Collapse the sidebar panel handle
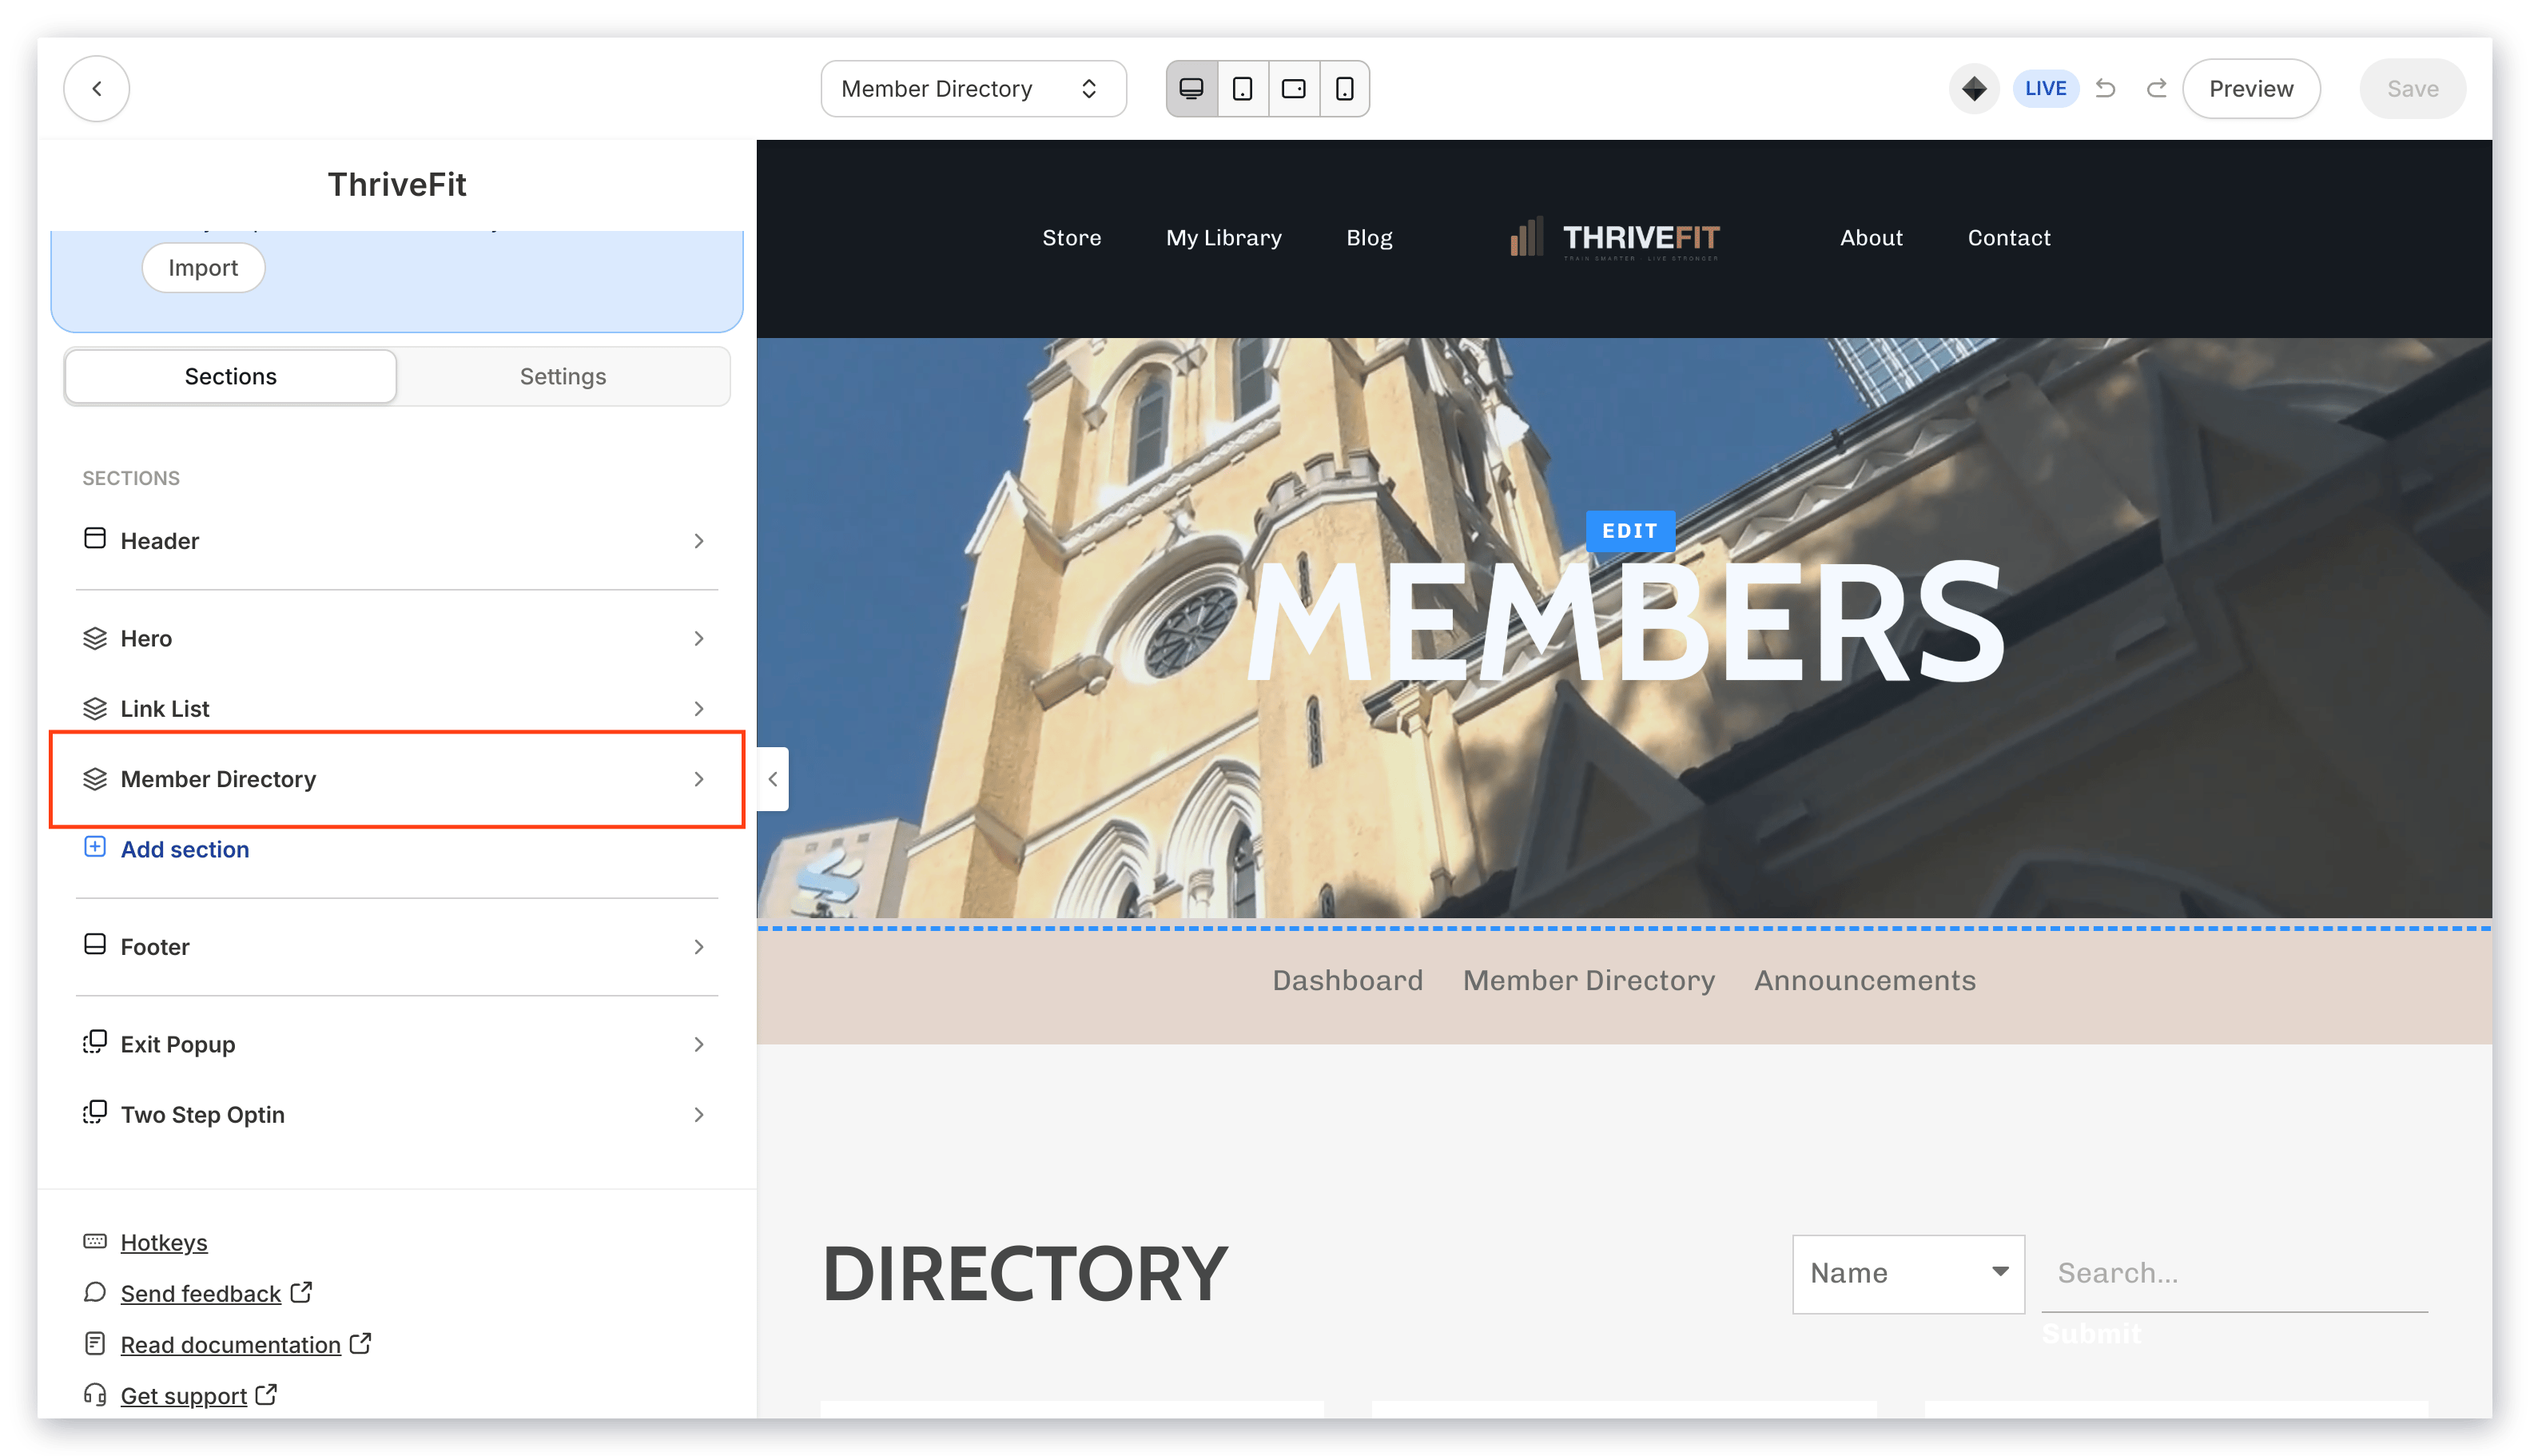This screenshot has height=1456, width=2530. pyautogui.click(x=772, y=779)
